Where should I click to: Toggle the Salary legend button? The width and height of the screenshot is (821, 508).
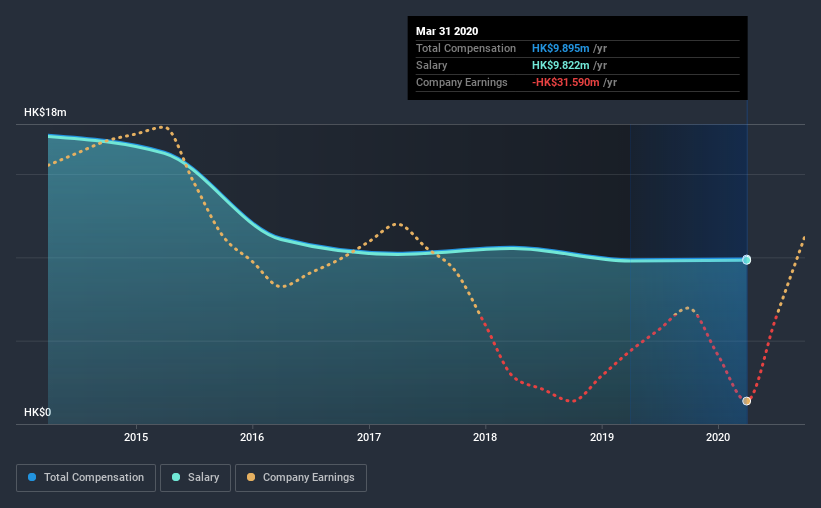click(x=195, y=478)
